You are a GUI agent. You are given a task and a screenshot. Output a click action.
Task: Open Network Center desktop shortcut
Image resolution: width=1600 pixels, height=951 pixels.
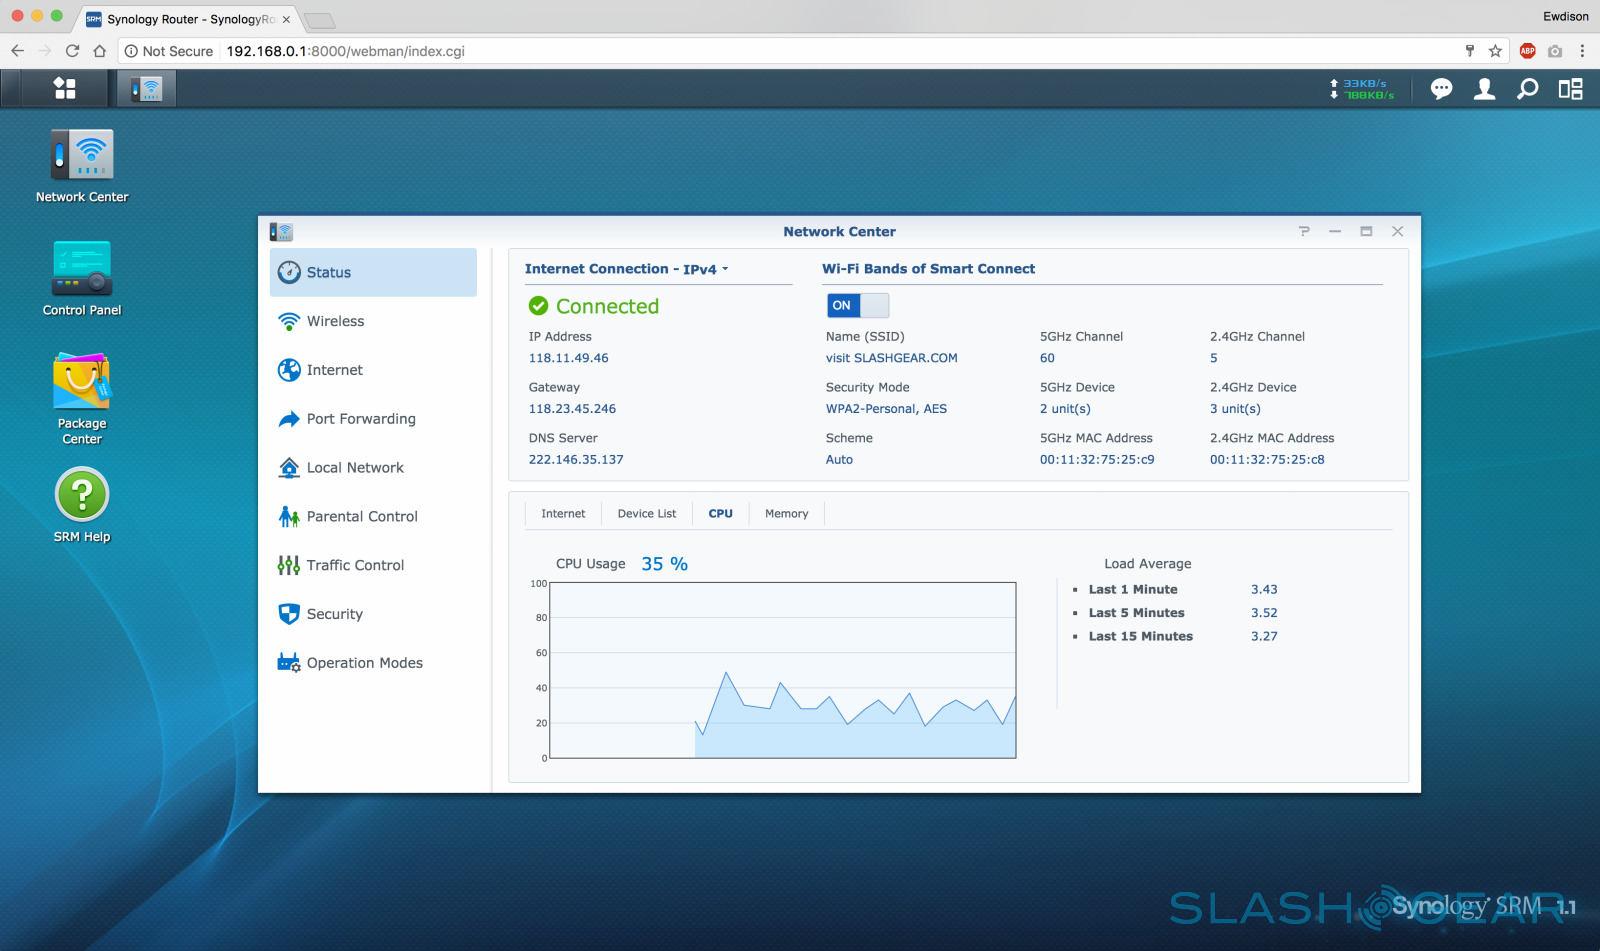click(82, 166)
